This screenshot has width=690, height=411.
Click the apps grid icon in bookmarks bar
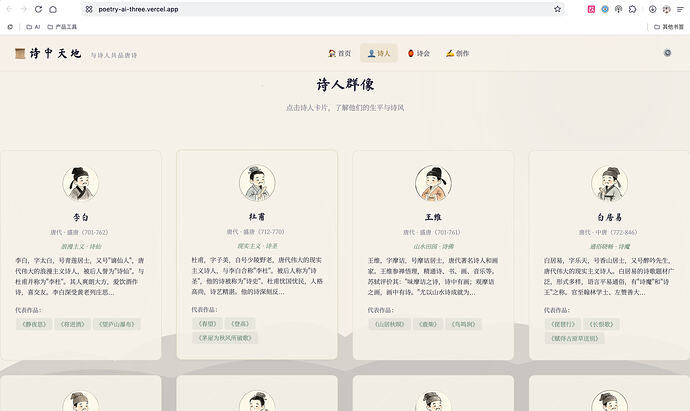(x=10, y=27)
